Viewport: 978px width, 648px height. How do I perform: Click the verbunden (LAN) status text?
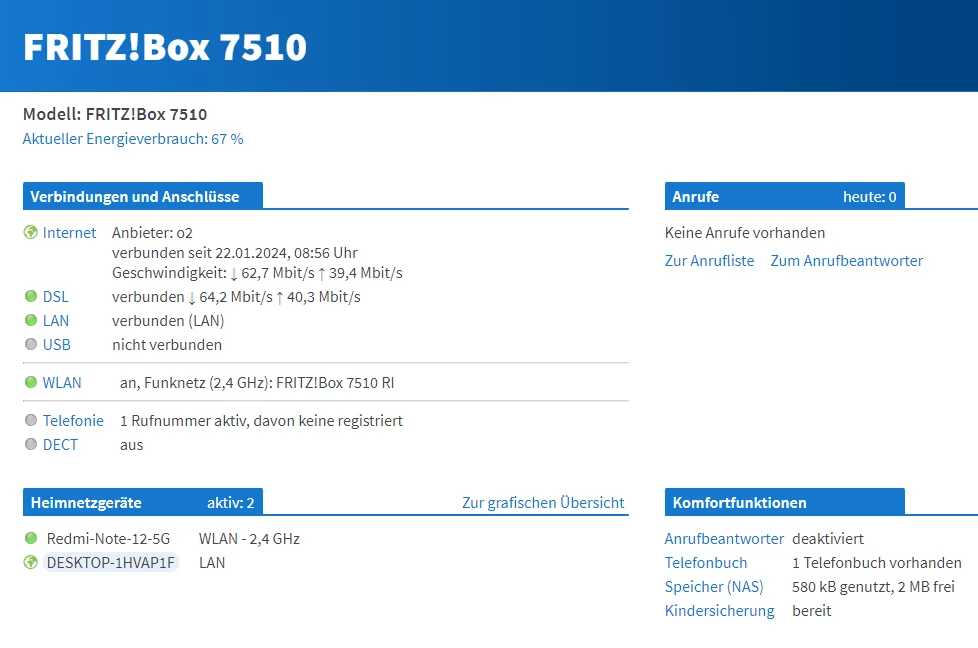[x=168, y=321]
